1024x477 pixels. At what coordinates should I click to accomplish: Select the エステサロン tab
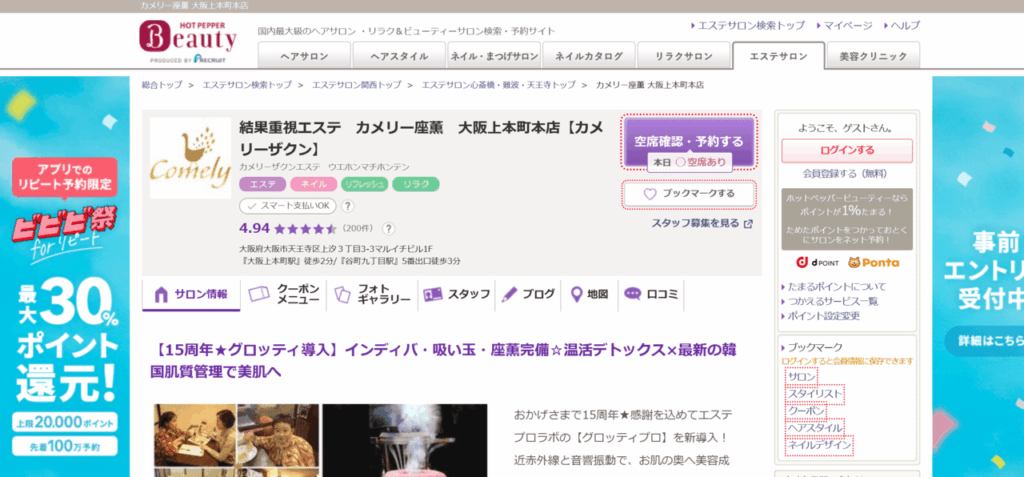[x=778, y=56]
